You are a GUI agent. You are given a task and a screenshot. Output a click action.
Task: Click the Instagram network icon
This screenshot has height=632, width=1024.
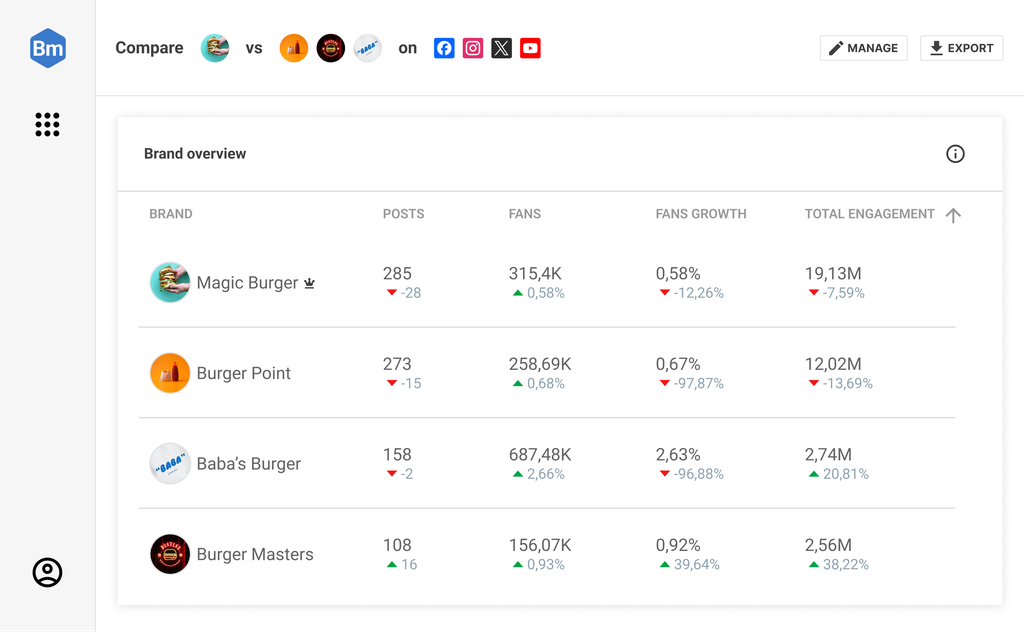[473, 48]
